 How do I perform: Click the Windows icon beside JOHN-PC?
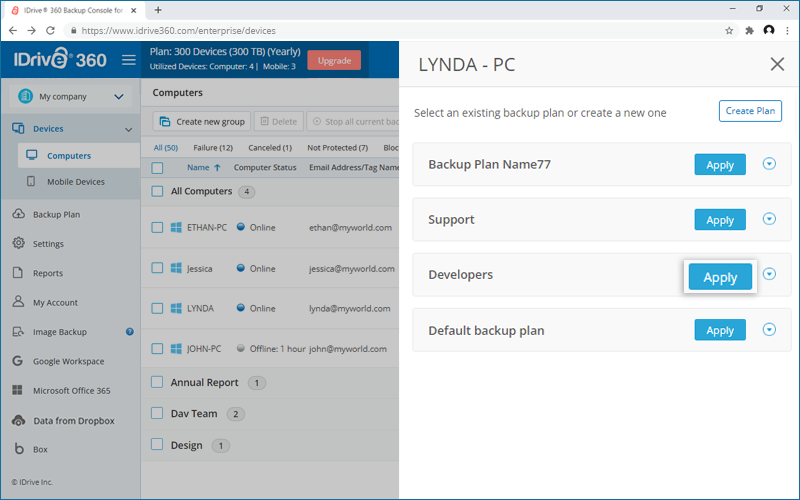click(176, 348)
